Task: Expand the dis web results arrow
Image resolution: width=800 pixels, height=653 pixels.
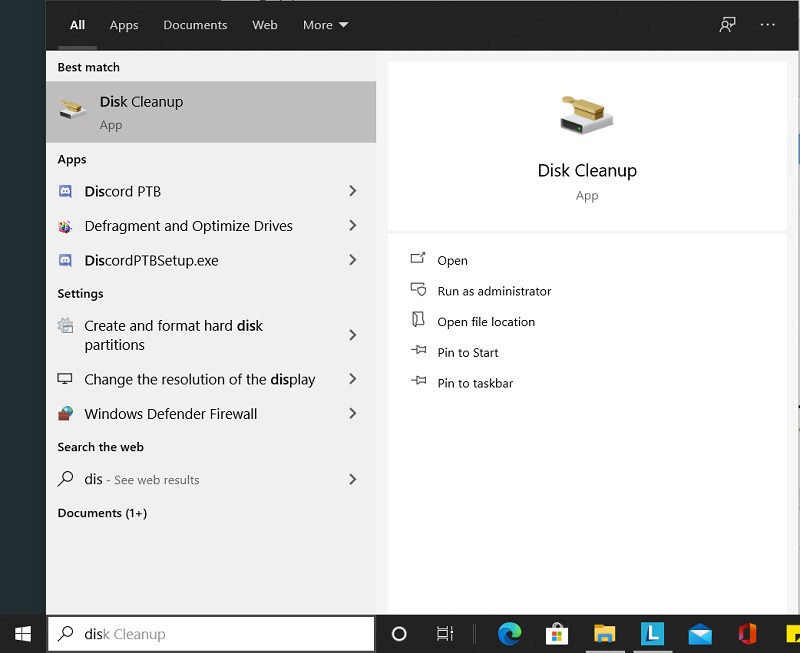Action: (353, 479)
